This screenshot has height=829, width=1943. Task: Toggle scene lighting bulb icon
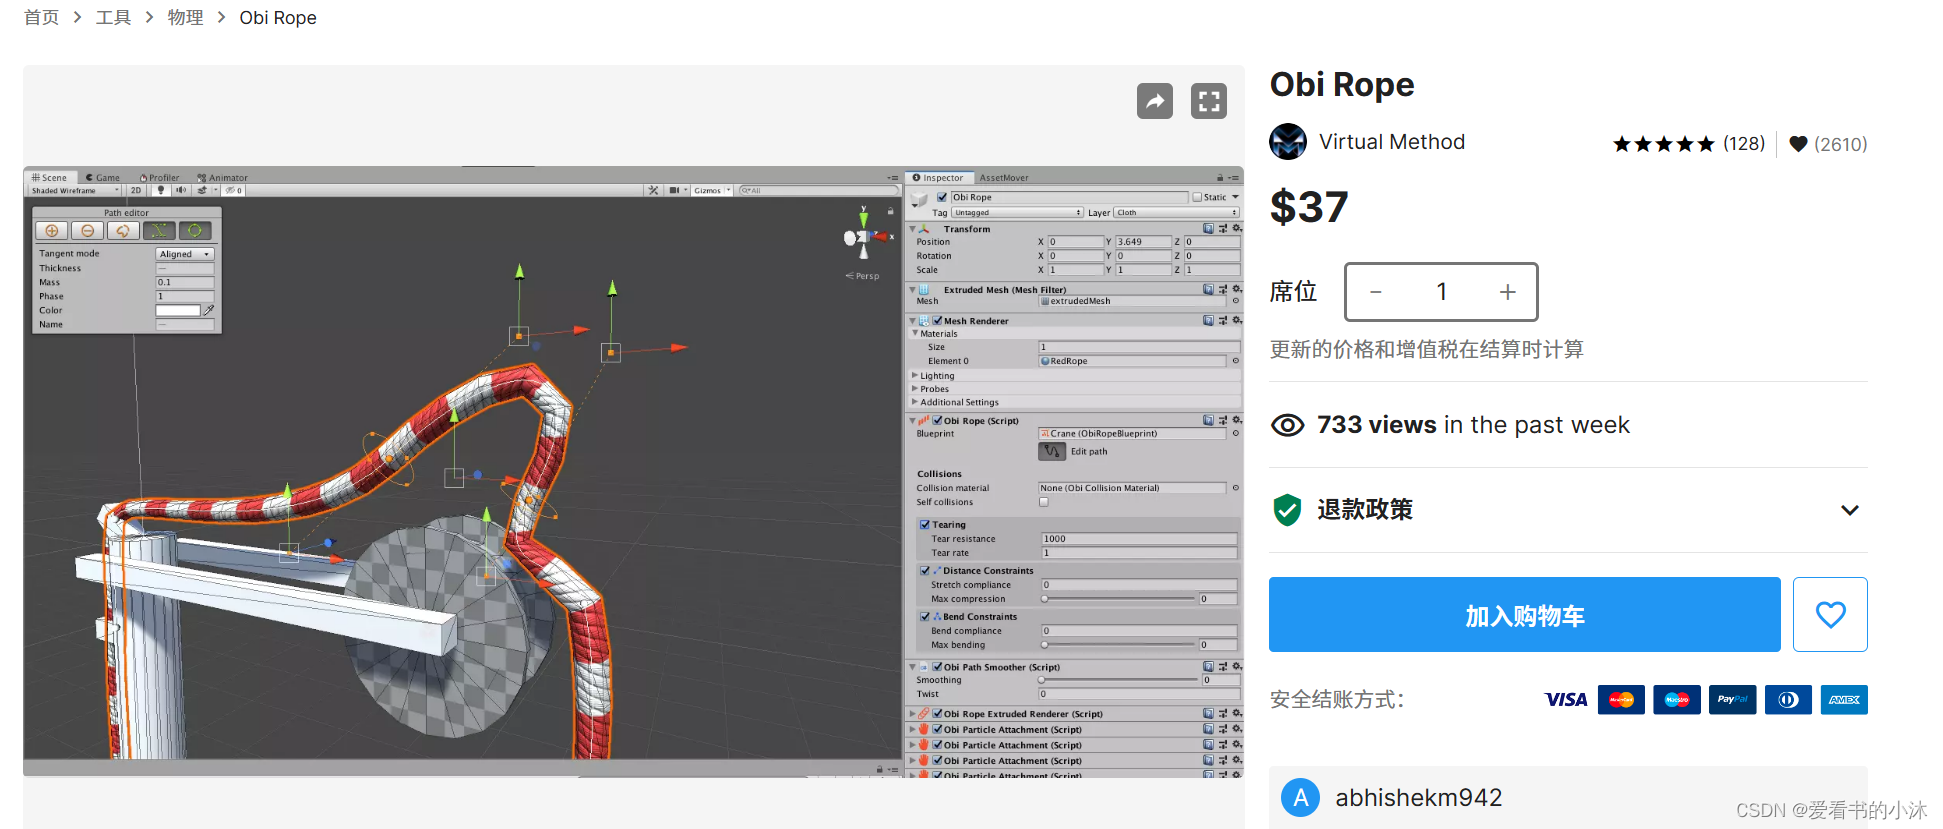click(160, 190)
